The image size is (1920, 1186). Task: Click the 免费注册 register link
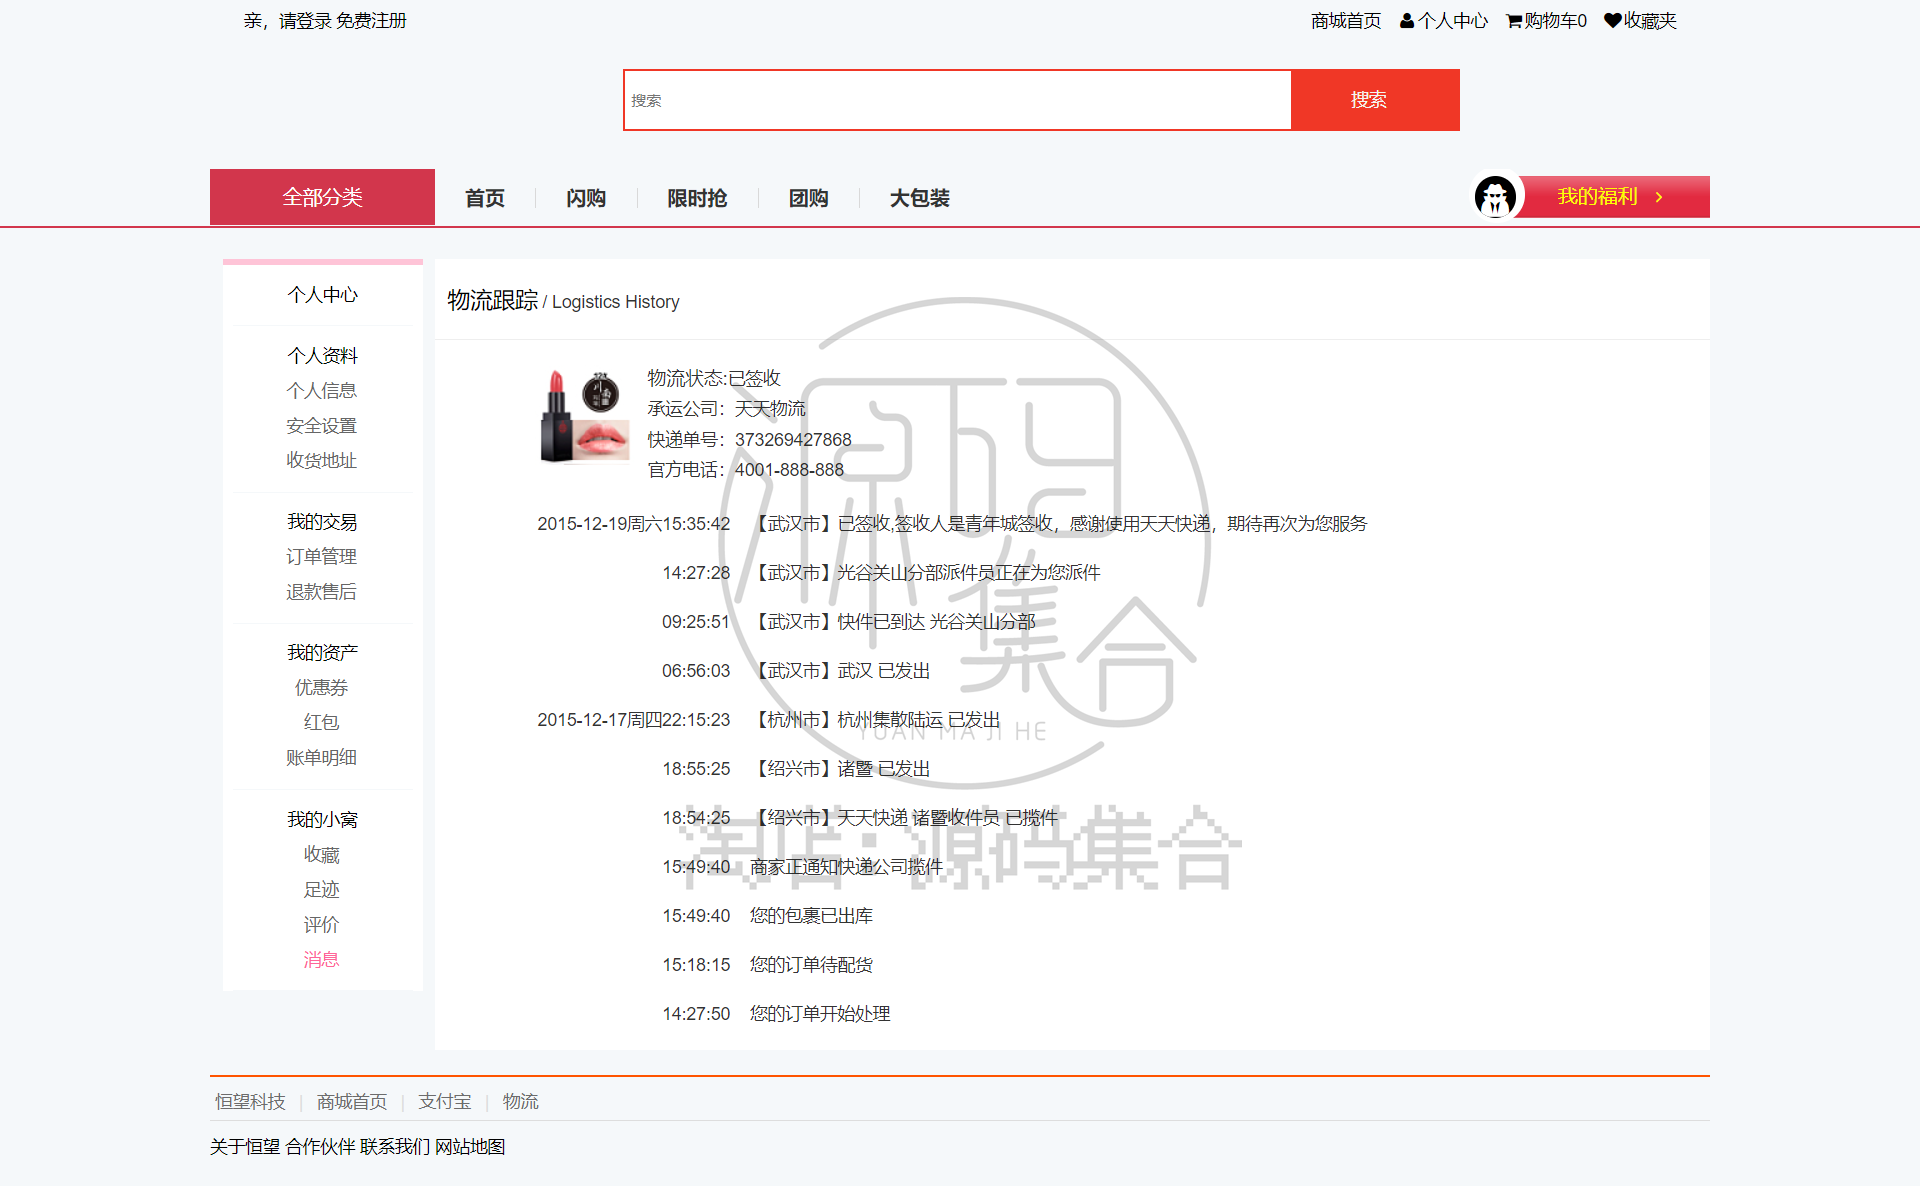pos(371,21)
